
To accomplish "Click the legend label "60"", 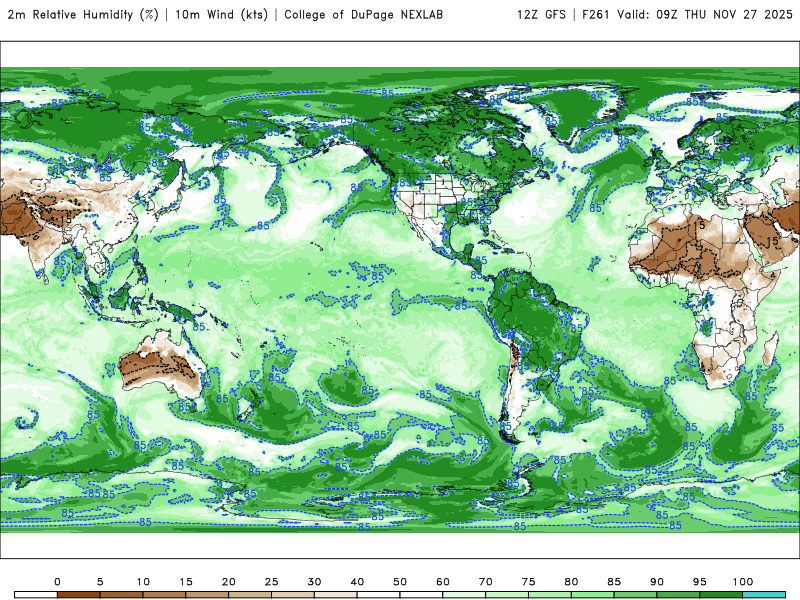I will pos(443,582).
